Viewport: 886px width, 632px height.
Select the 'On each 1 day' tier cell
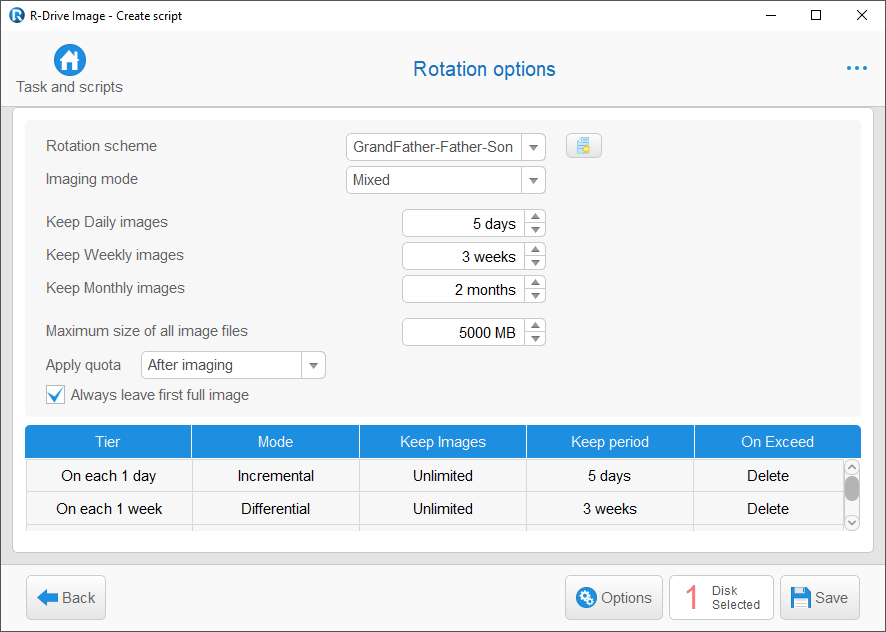click(109, 476)
